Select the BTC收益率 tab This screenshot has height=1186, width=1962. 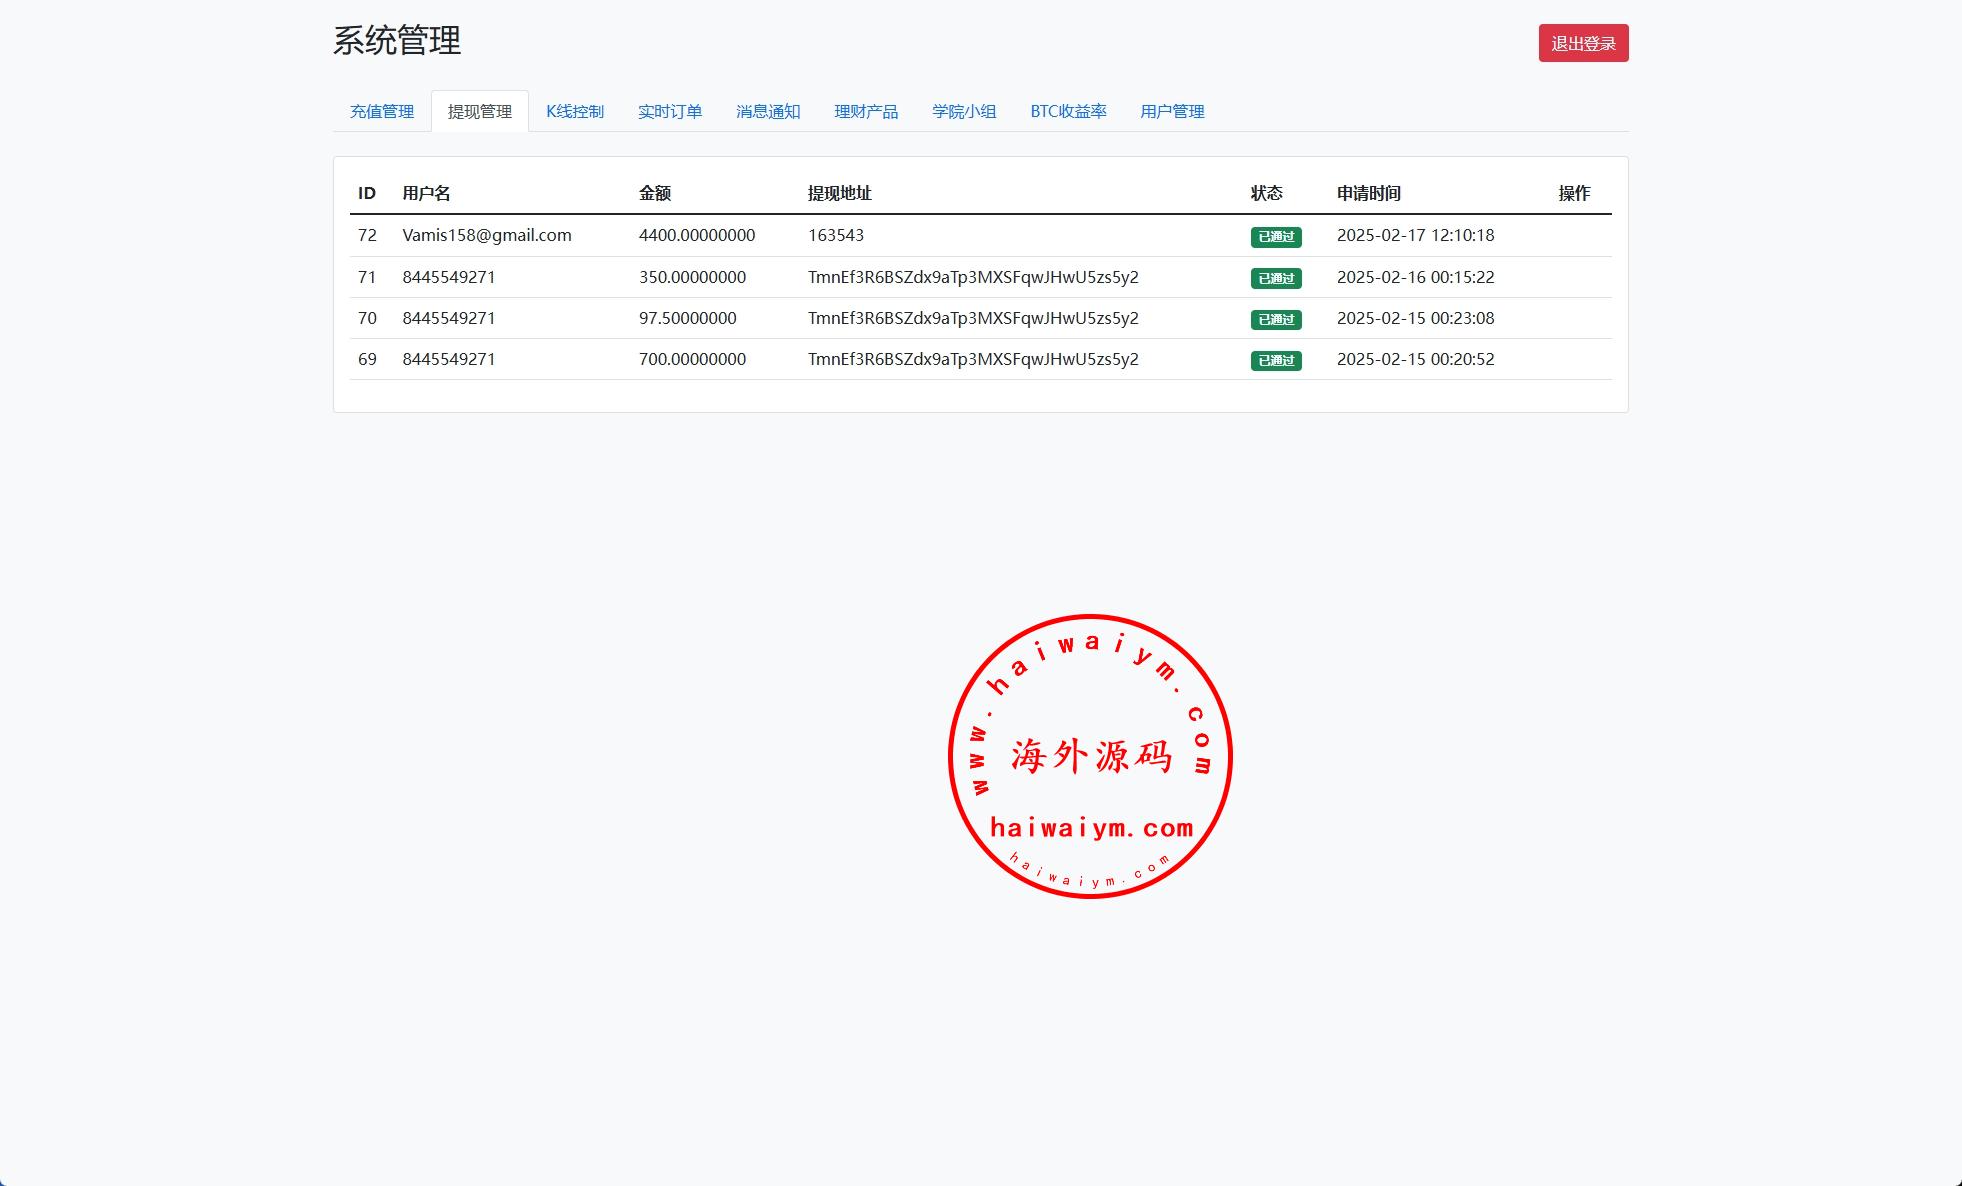[x=1067, y=111]
